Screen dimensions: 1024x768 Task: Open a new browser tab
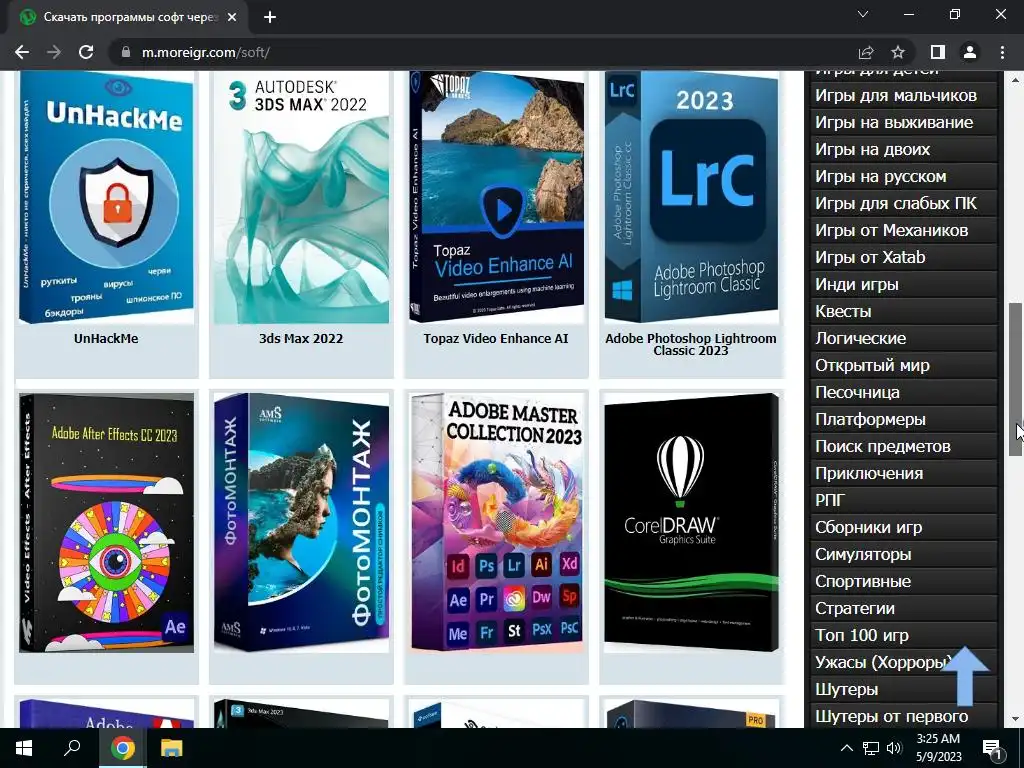270,18
